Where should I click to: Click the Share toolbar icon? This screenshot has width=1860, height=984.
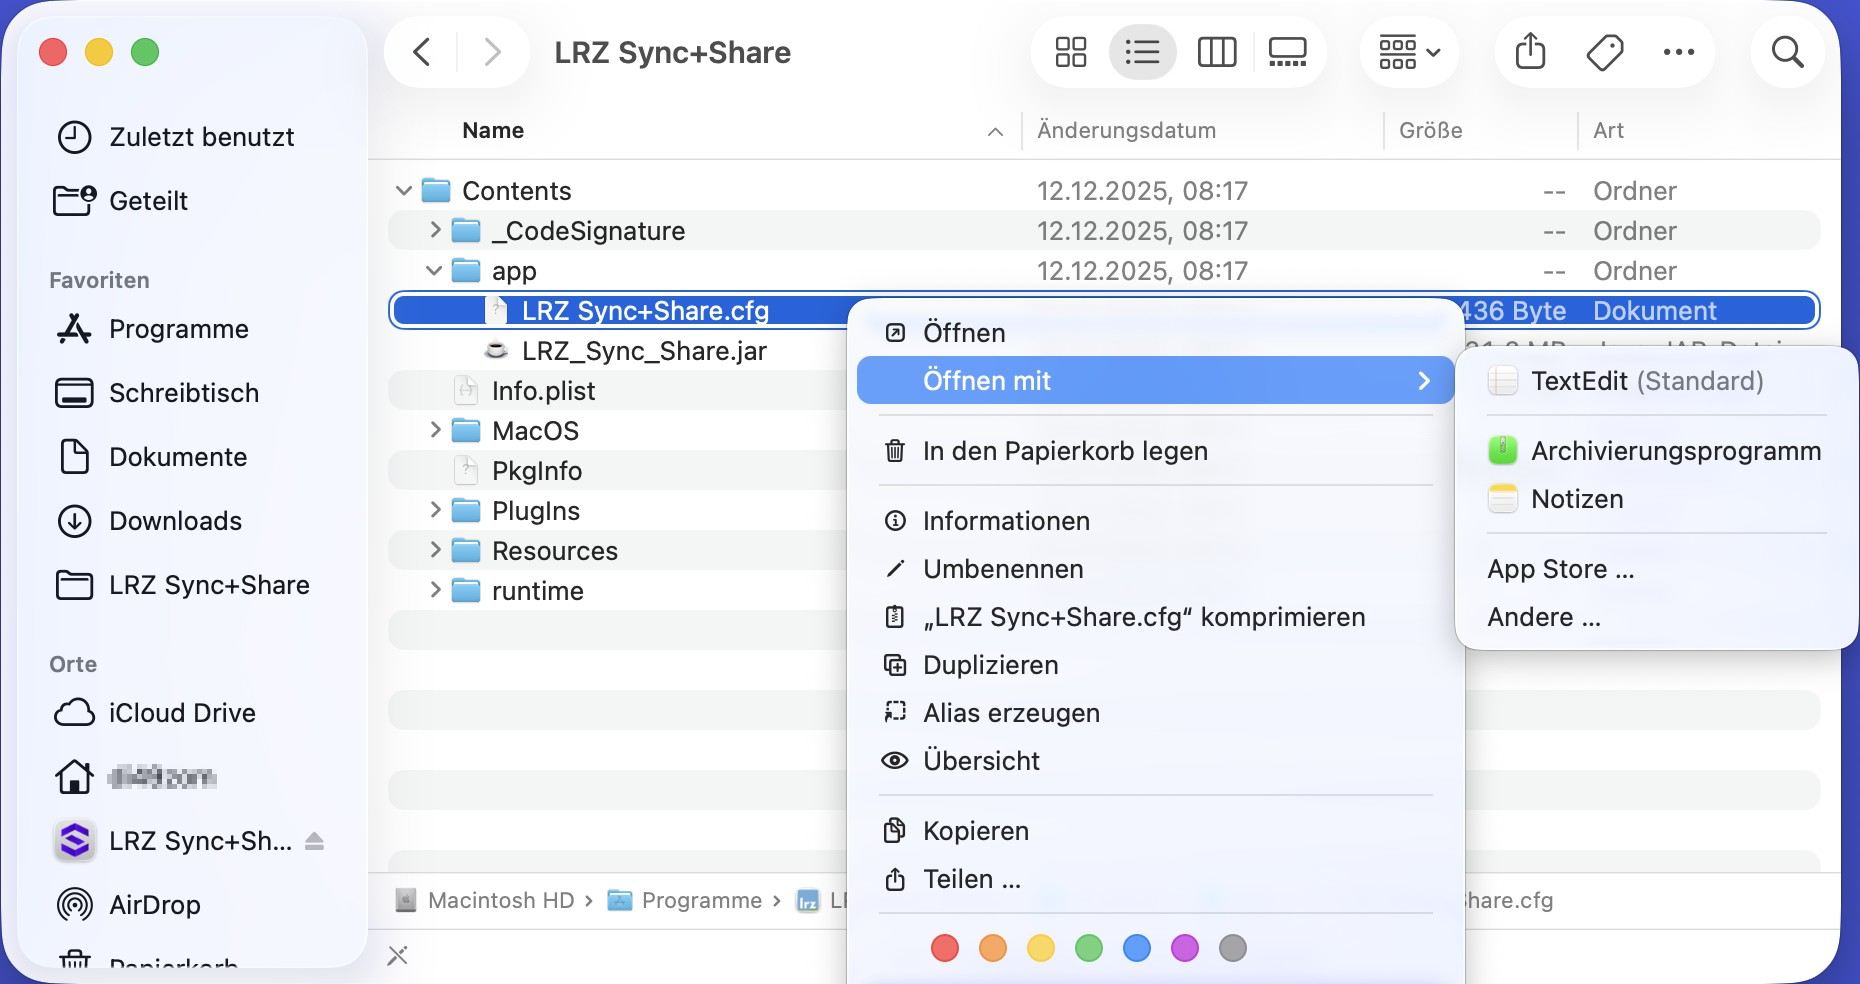[x=1530, y=52]
